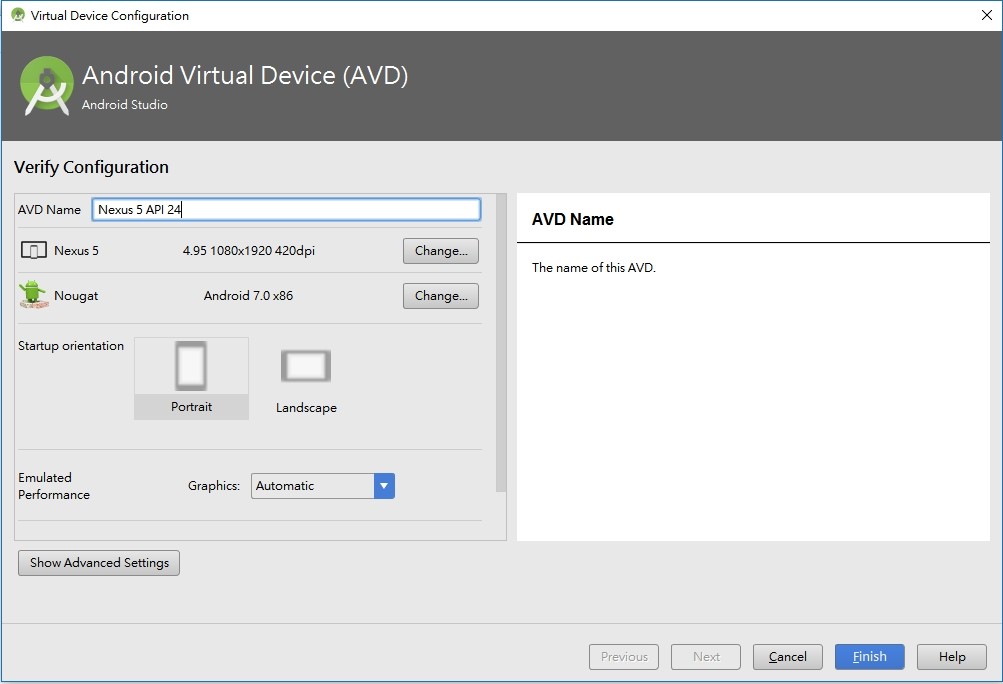Image resolution: width=1003 pixels, height=684 pixels.
Task: Click the Nexus 5 device icon
Action: (x=33, y=250)
